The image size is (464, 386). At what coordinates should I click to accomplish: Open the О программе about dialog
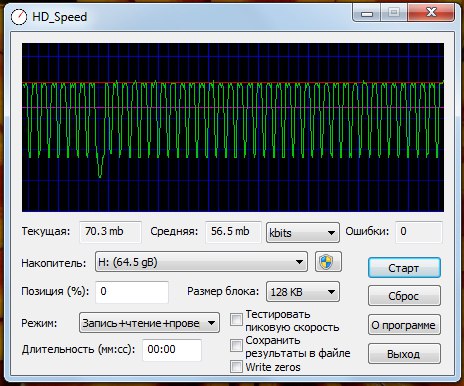[x=404, y=325]
